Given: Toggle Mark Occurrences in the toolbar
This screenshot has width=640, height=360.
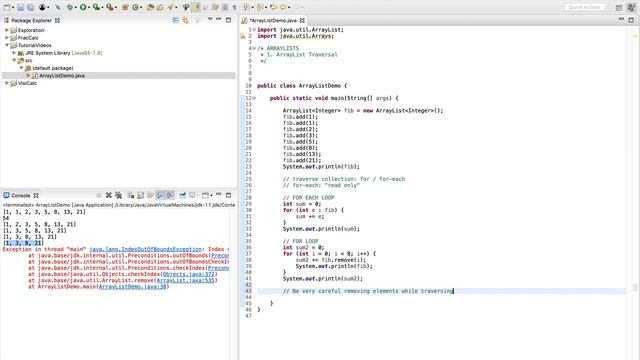Looking at the screenshot, I should (196, 7).
